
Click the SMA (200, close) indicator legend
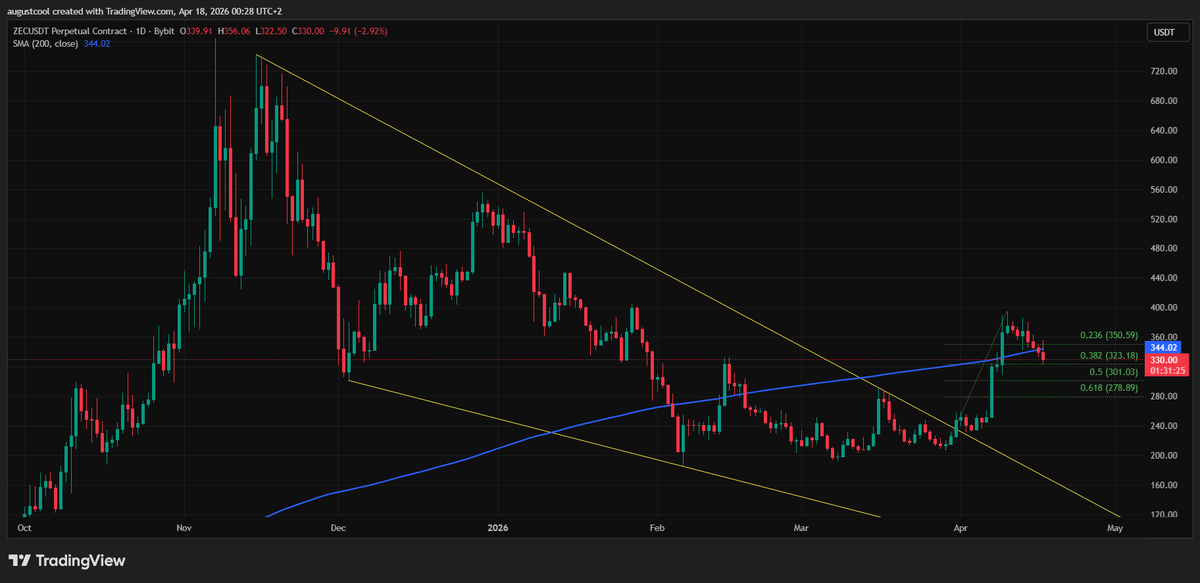point(44,45)
